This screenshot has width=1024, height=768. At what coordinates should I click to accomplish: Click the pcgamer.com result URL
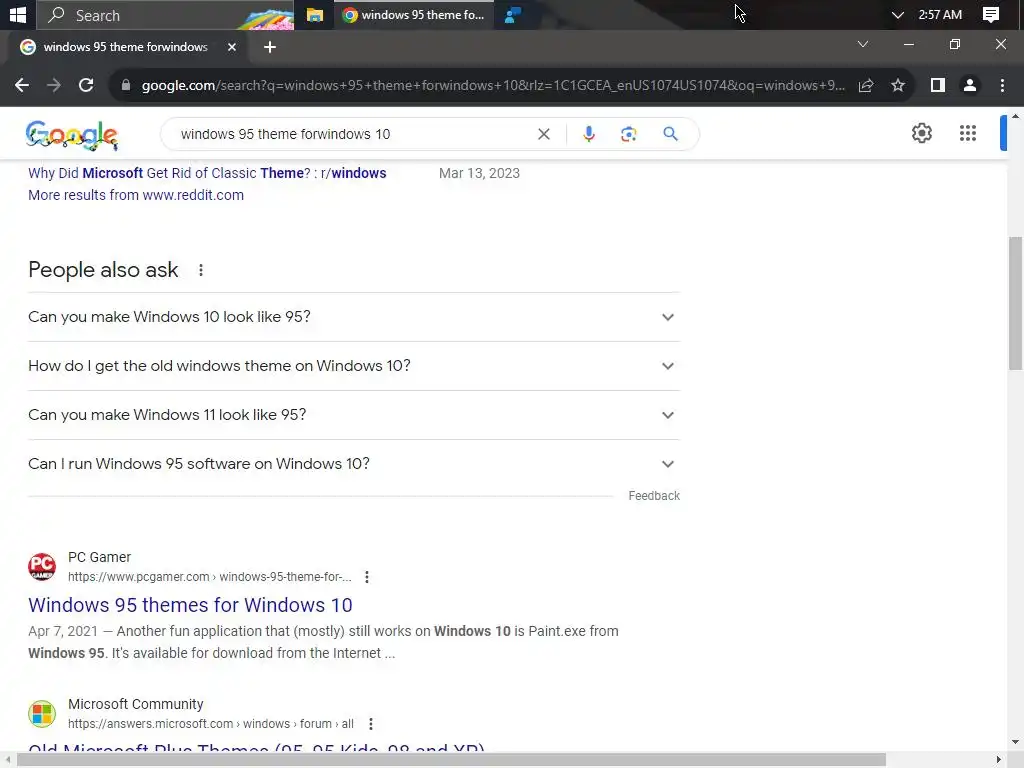210,577
